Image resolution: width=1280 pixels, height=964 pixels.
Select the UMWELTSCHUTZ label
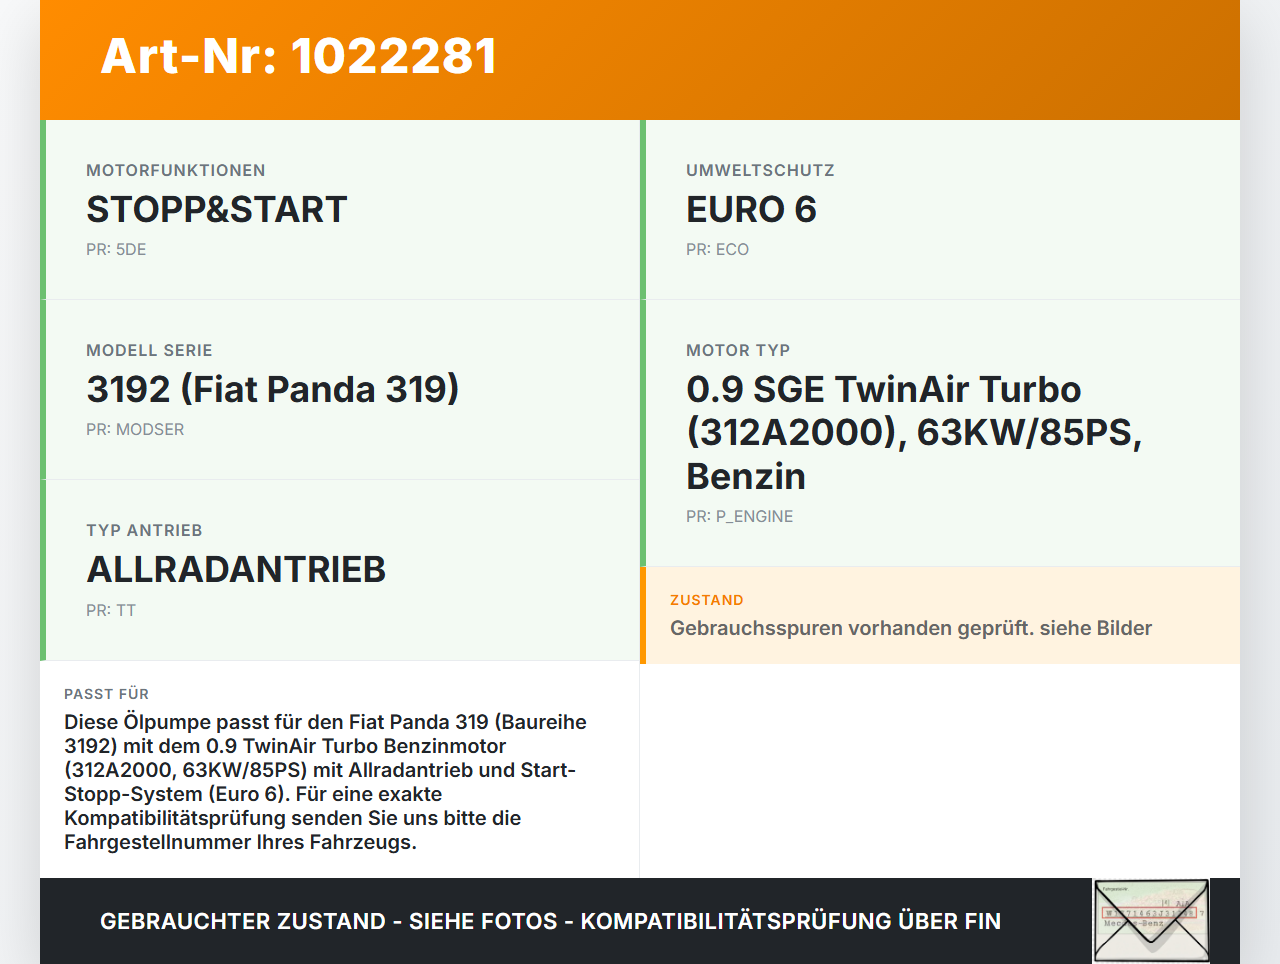(x=760, y=170)
